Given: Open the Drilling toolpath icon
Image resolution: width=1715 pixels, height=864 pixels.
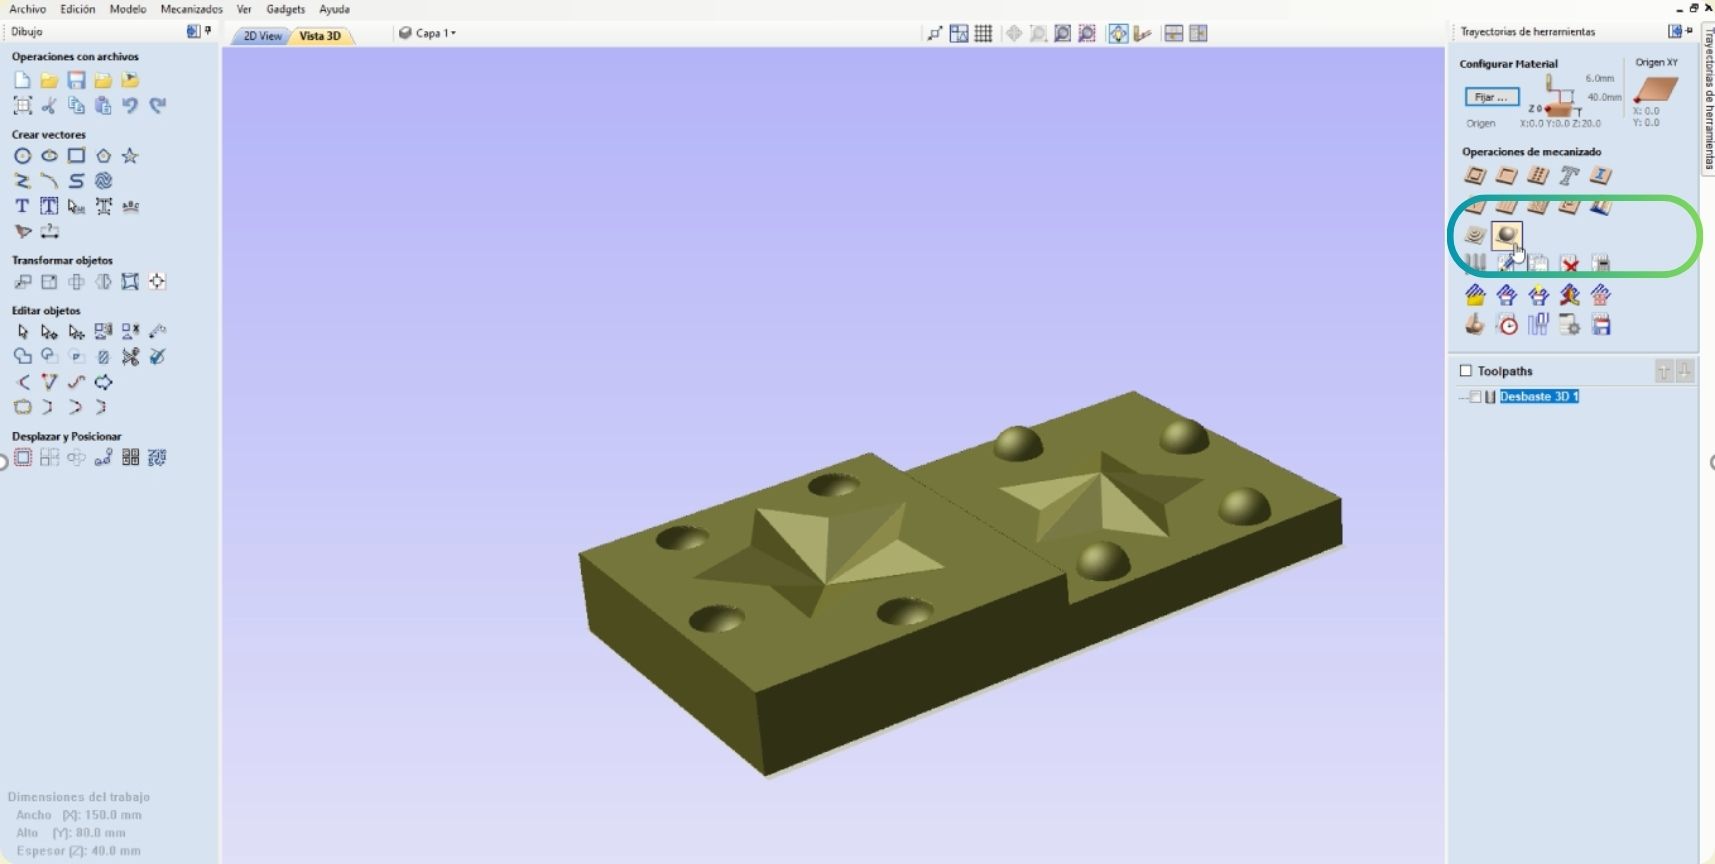Looking at the screenshot, I should 1538,176.
